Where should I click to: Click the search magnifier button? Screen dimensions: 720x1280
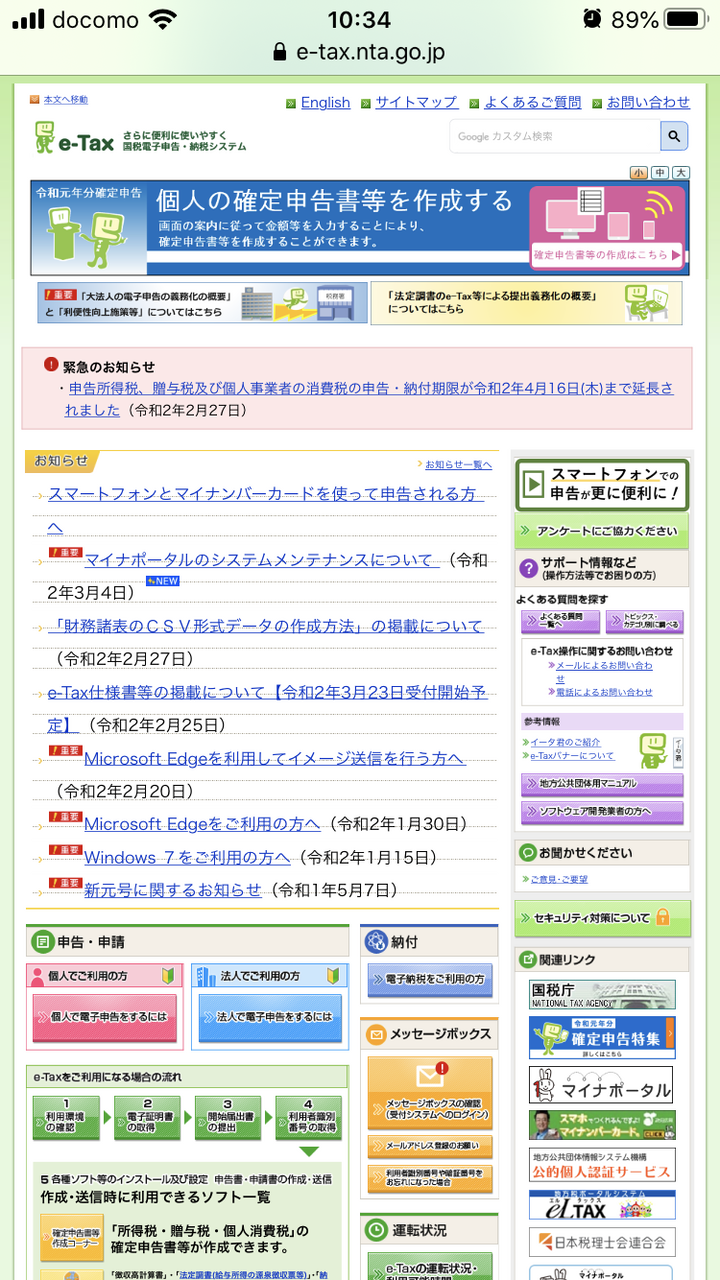pos(675,136)
